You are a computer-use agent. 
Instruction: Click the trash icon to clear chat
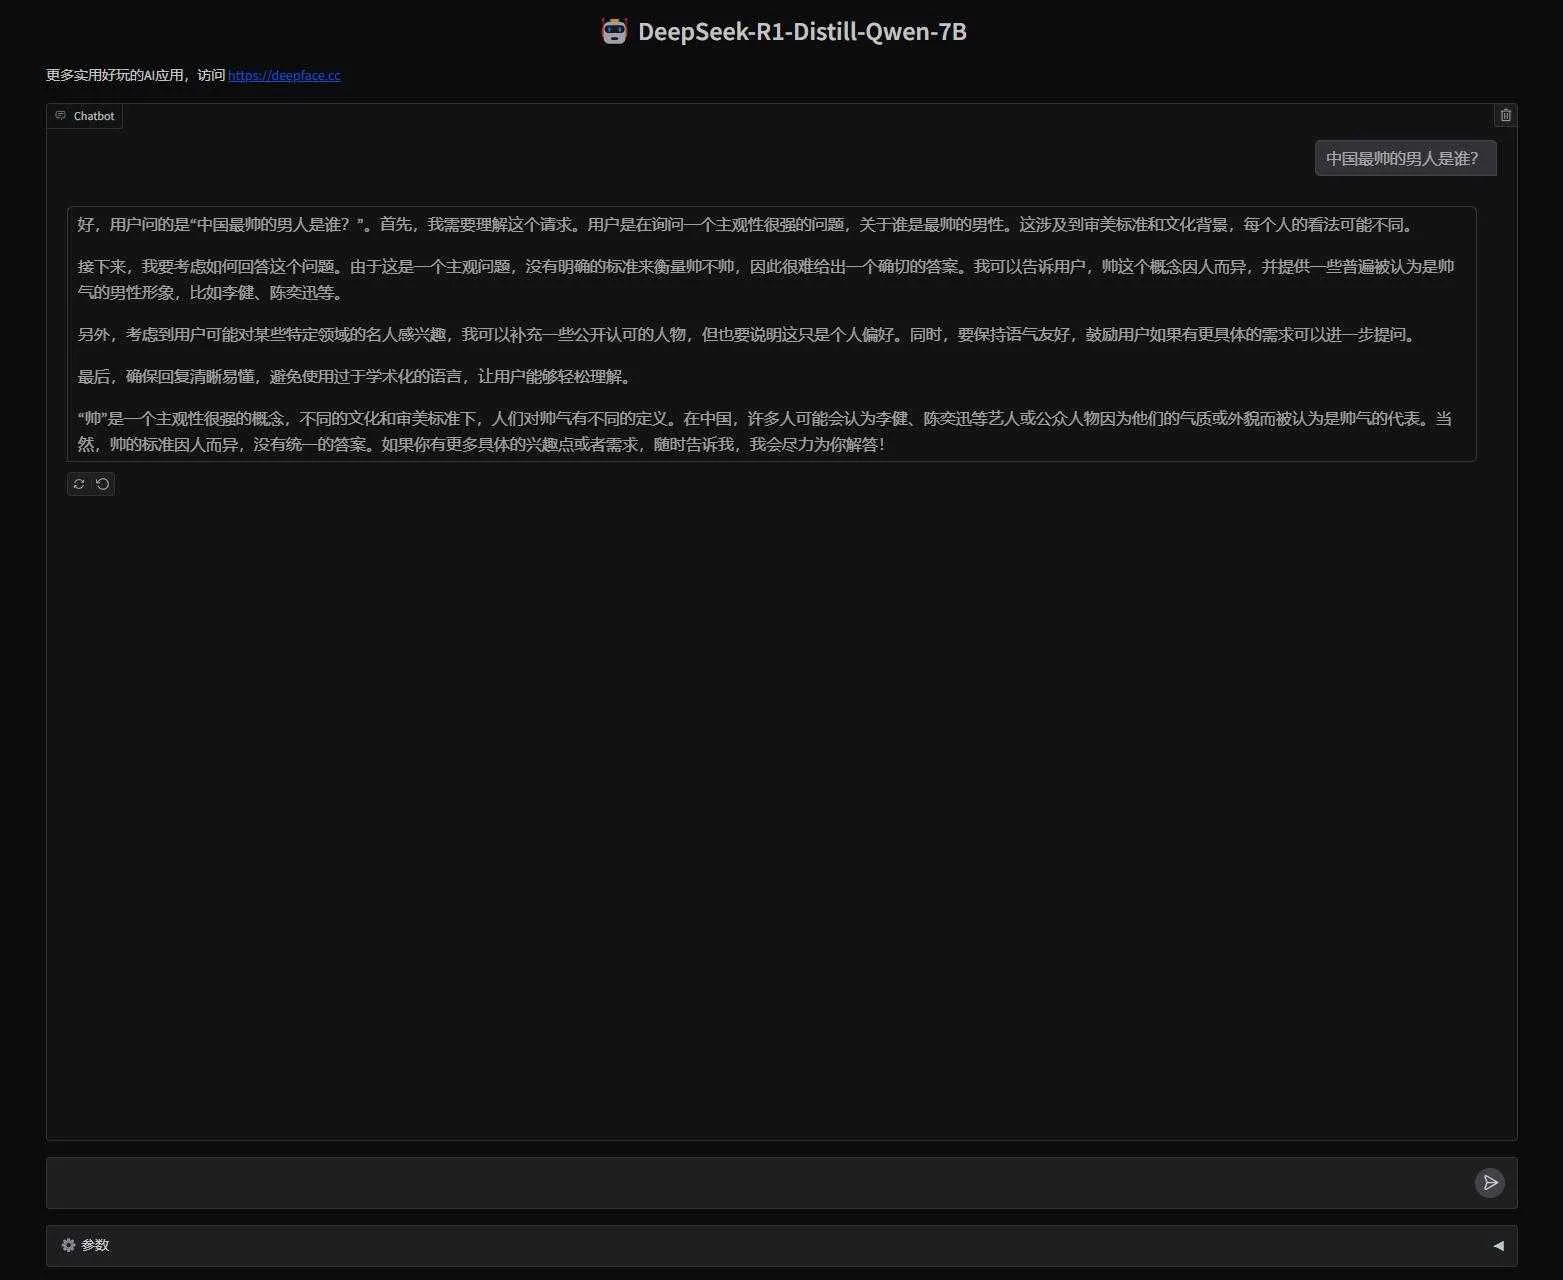tap(1505, 115)
